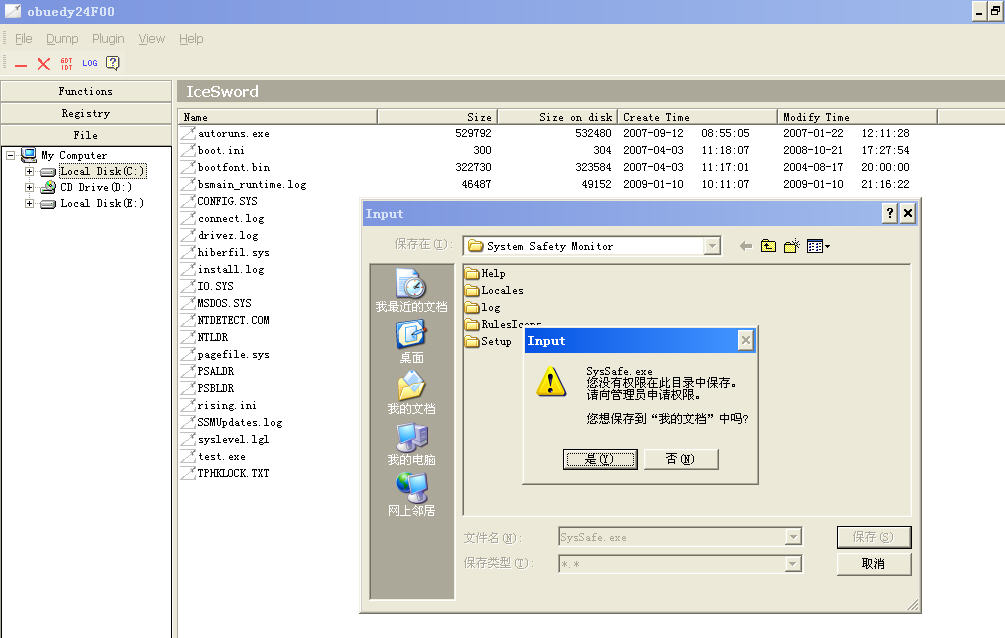Open Desktop (桌面) shortcut in places bar
The width and height of the screenshot is (1005, 638).
click(x=412, y=343)
